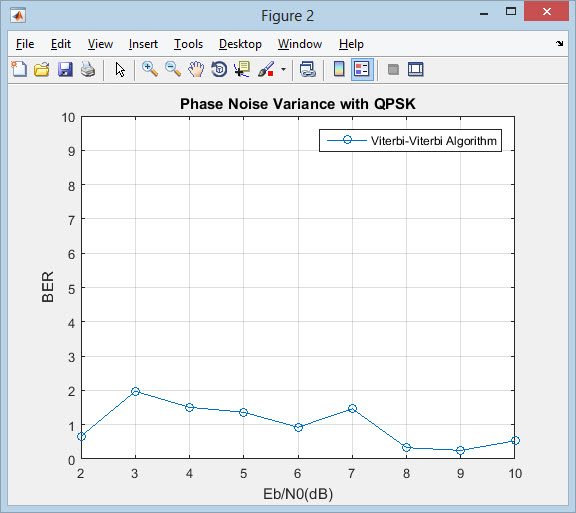
Task: Select the Zoom In magnifier tool
Action: point(150,69)
